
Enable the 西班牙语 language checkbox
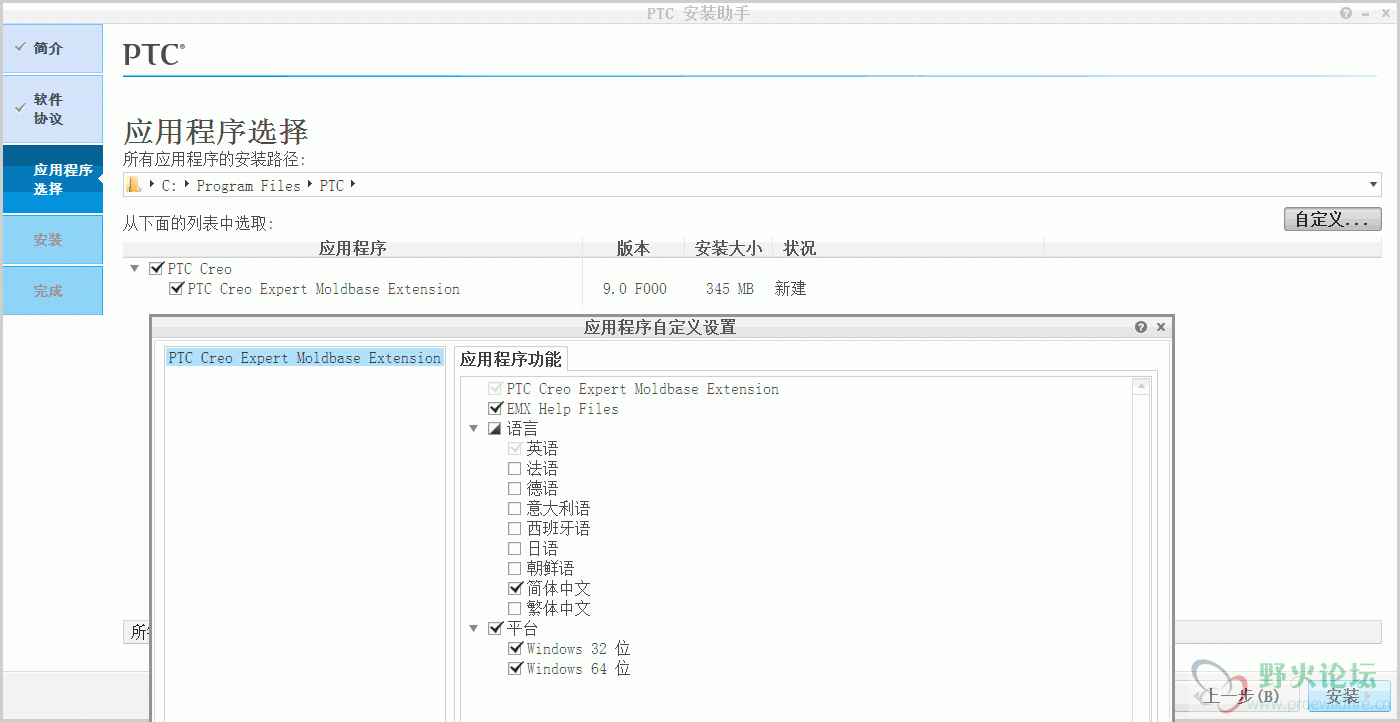[515, 529]
